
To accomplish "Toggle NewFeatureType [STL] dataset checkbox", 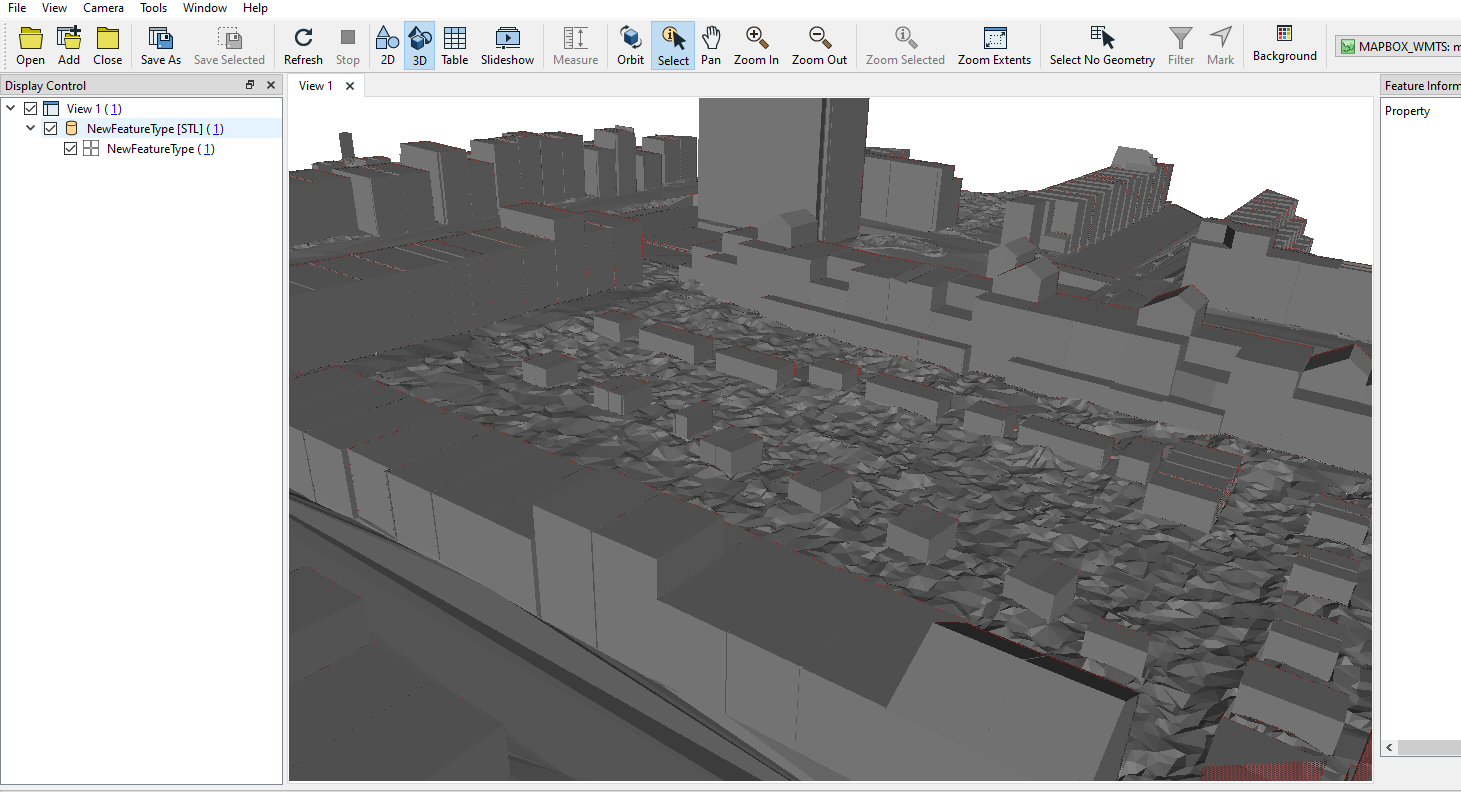I will (50, 128).
